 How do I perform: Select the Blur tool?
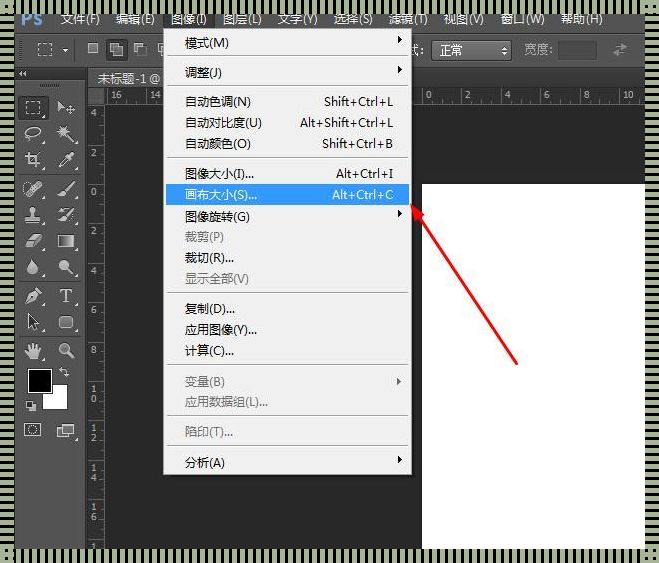click(x=33, y=267)
